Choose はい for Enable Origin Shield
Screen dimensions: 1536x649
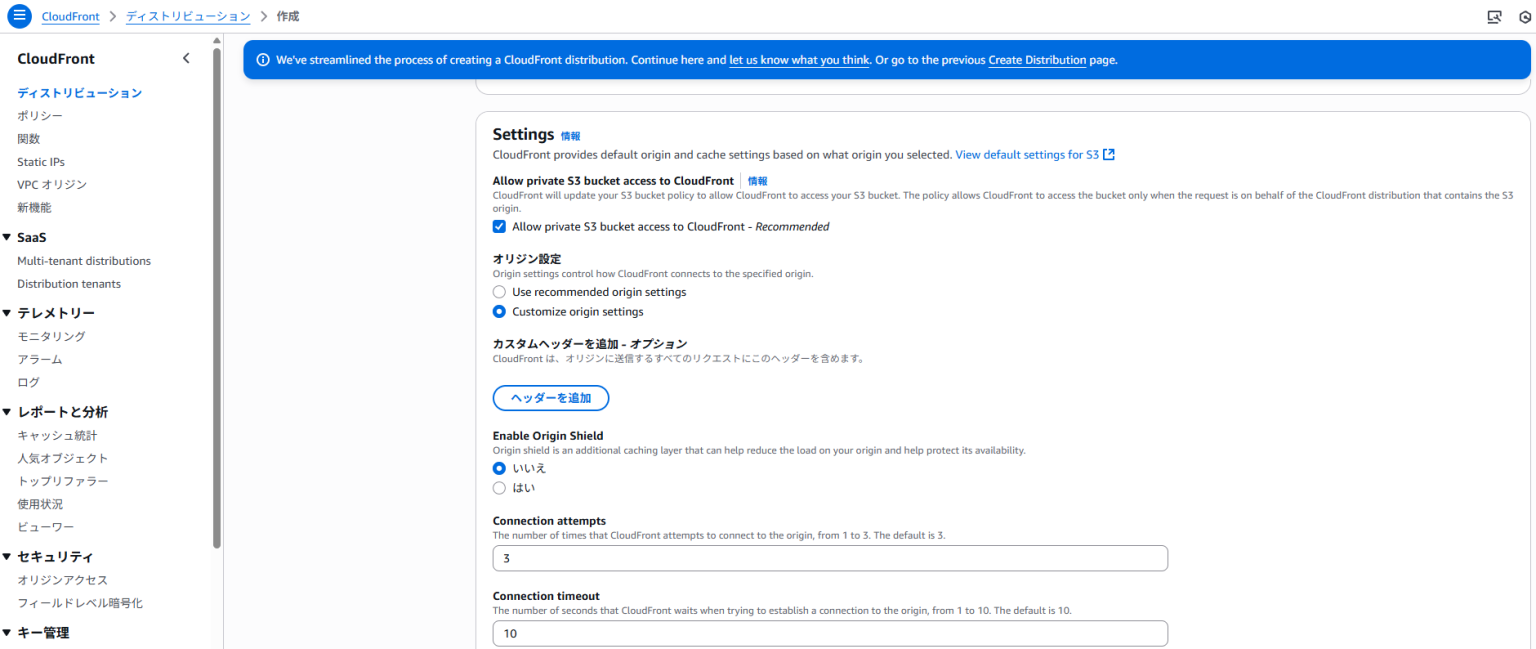click(499, 487)
